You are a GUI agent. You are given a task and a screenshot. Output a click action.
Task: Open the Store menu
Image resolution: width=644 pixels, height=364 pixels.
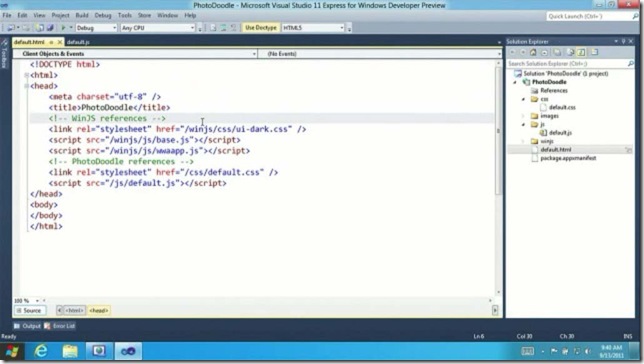[144, 15]
